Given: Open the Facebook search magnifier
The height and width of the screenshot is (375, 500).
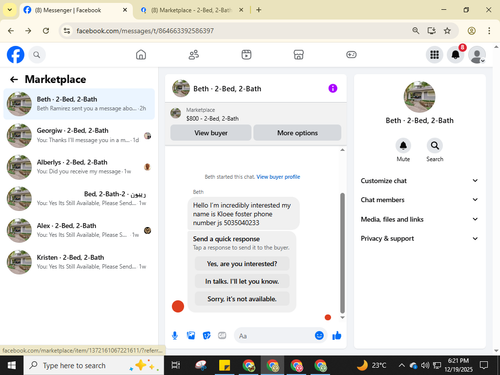Looking at the screenshot, I should pyautogui.click(x=37, y=55).
